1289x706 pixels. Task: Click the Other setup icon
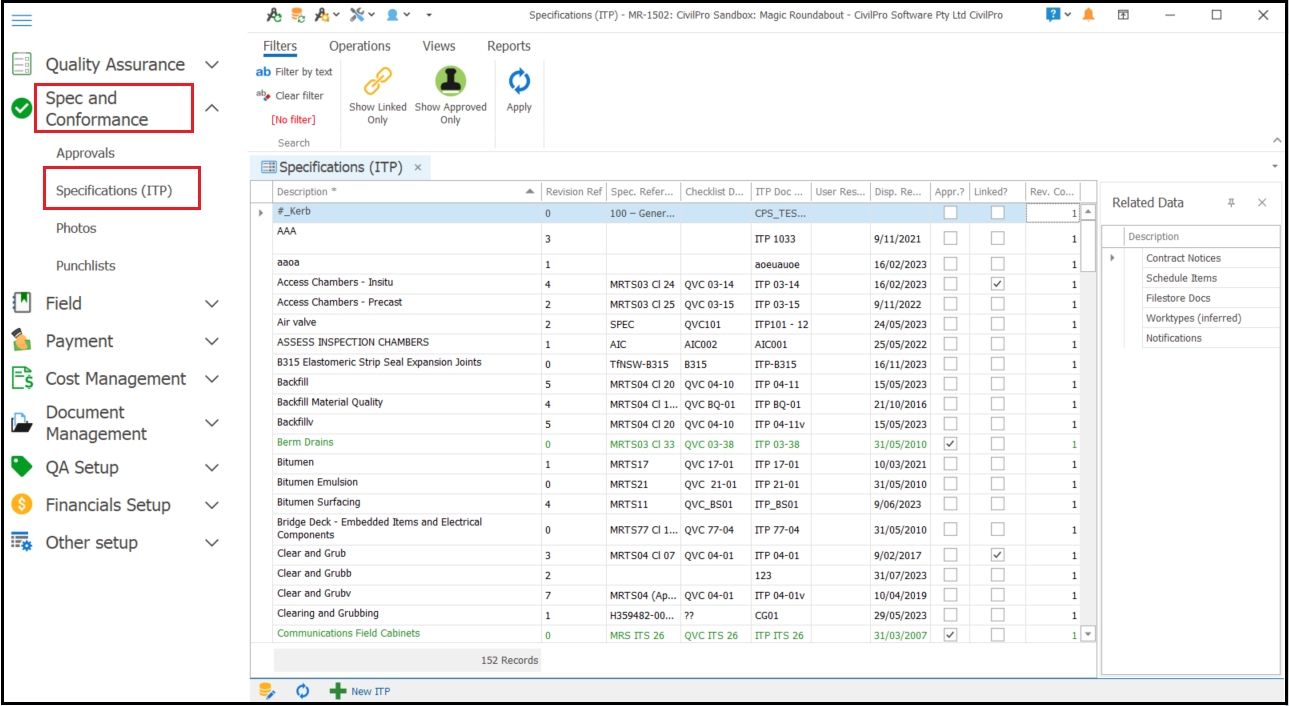pos(22,542)
